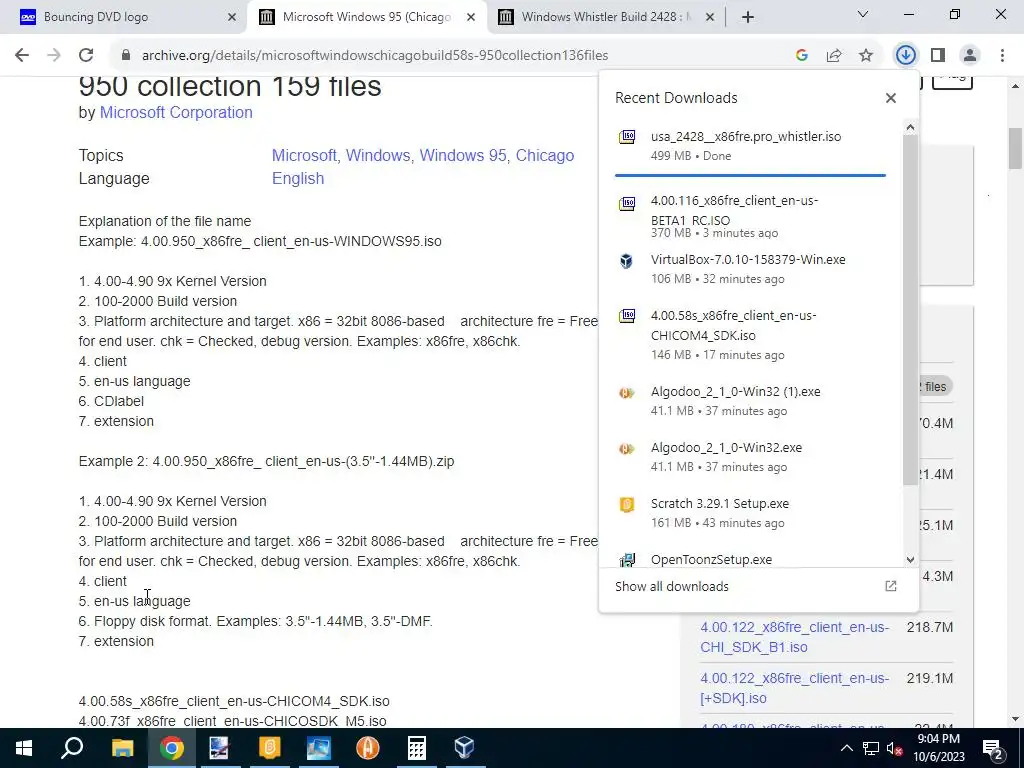Screen dimensions: 1024x768
Task: Open taskbar search magnifier
Action: [x=72, y=748]
